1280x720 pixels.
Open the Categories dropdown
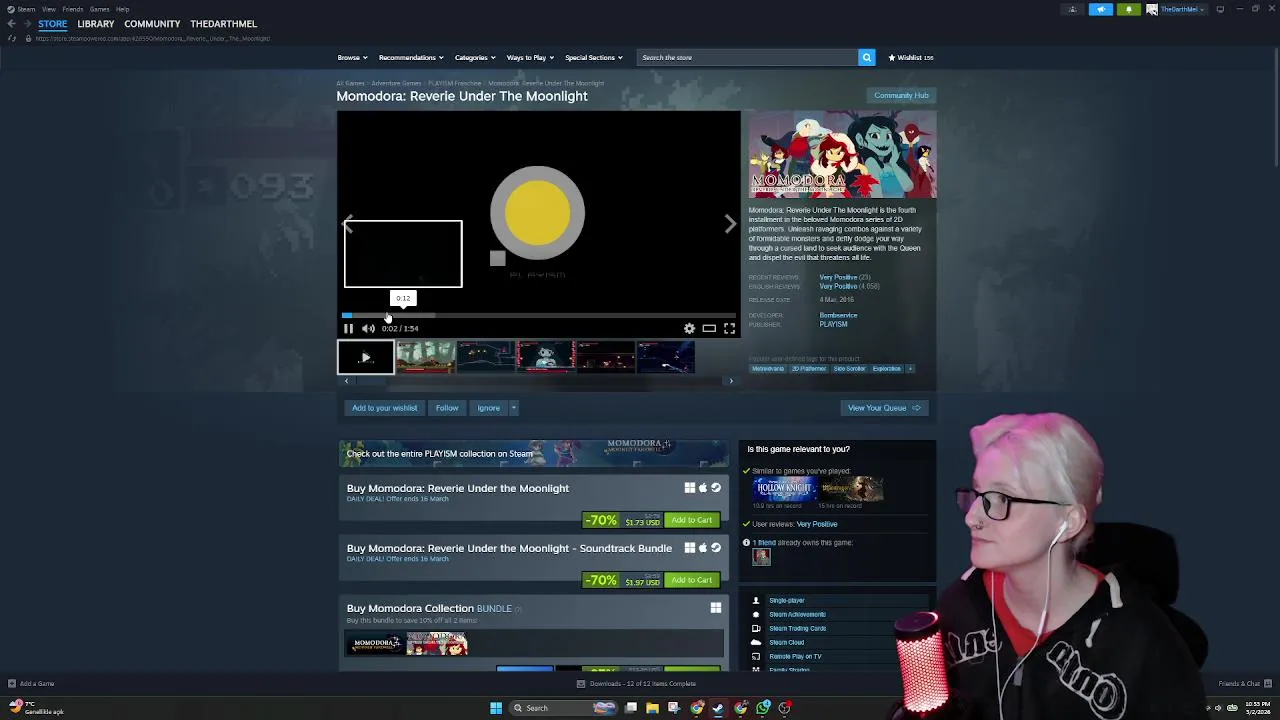[475, 57]
